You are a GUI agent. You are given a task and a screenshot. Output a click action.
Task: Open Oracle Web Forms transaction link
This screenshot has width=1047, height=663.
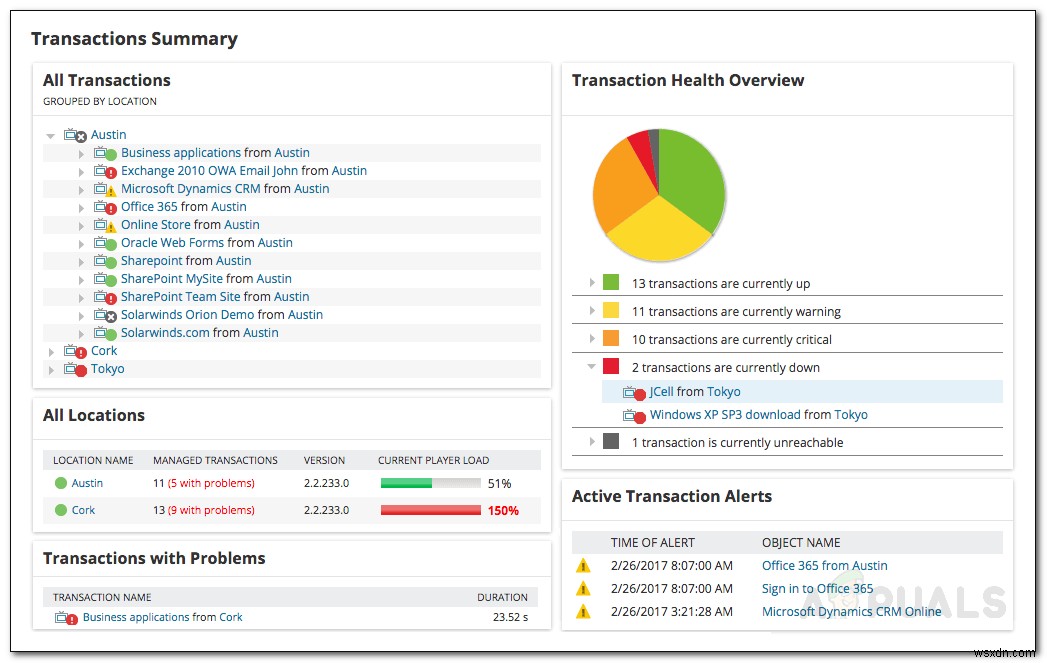pos(172,243)
